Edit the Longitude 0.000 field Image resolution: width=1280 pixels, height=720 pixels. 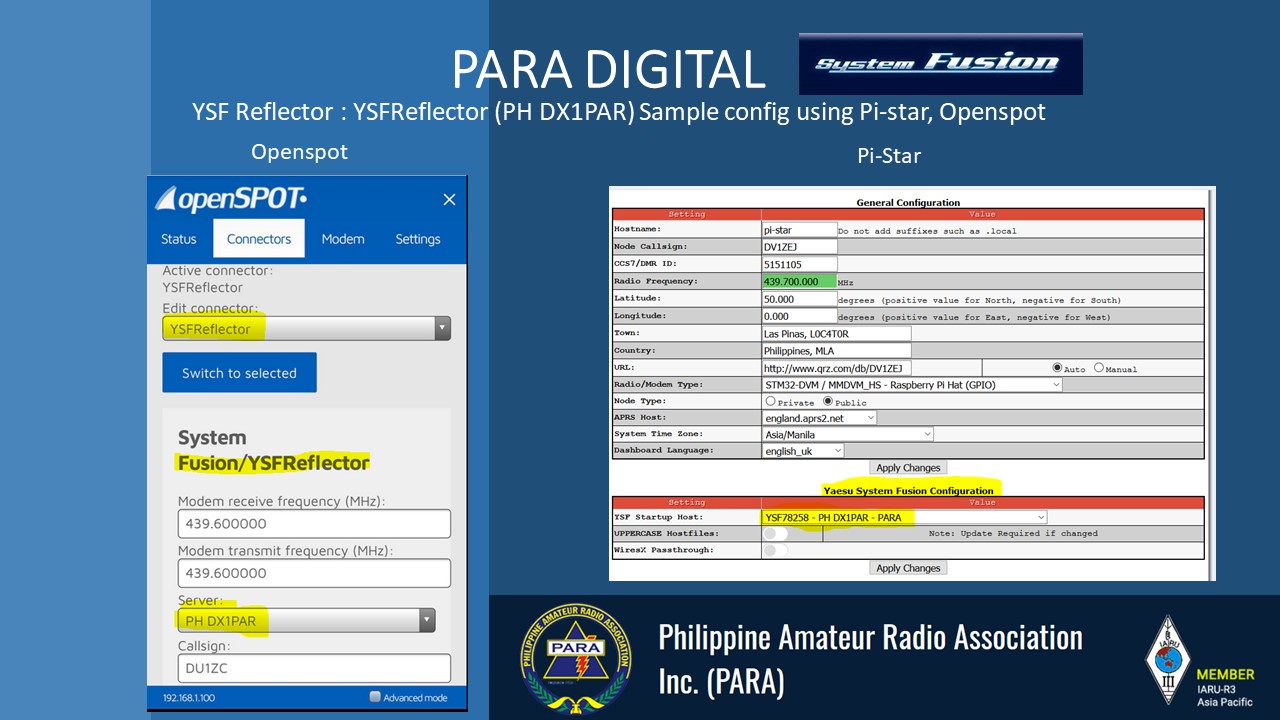click(799, 316)
